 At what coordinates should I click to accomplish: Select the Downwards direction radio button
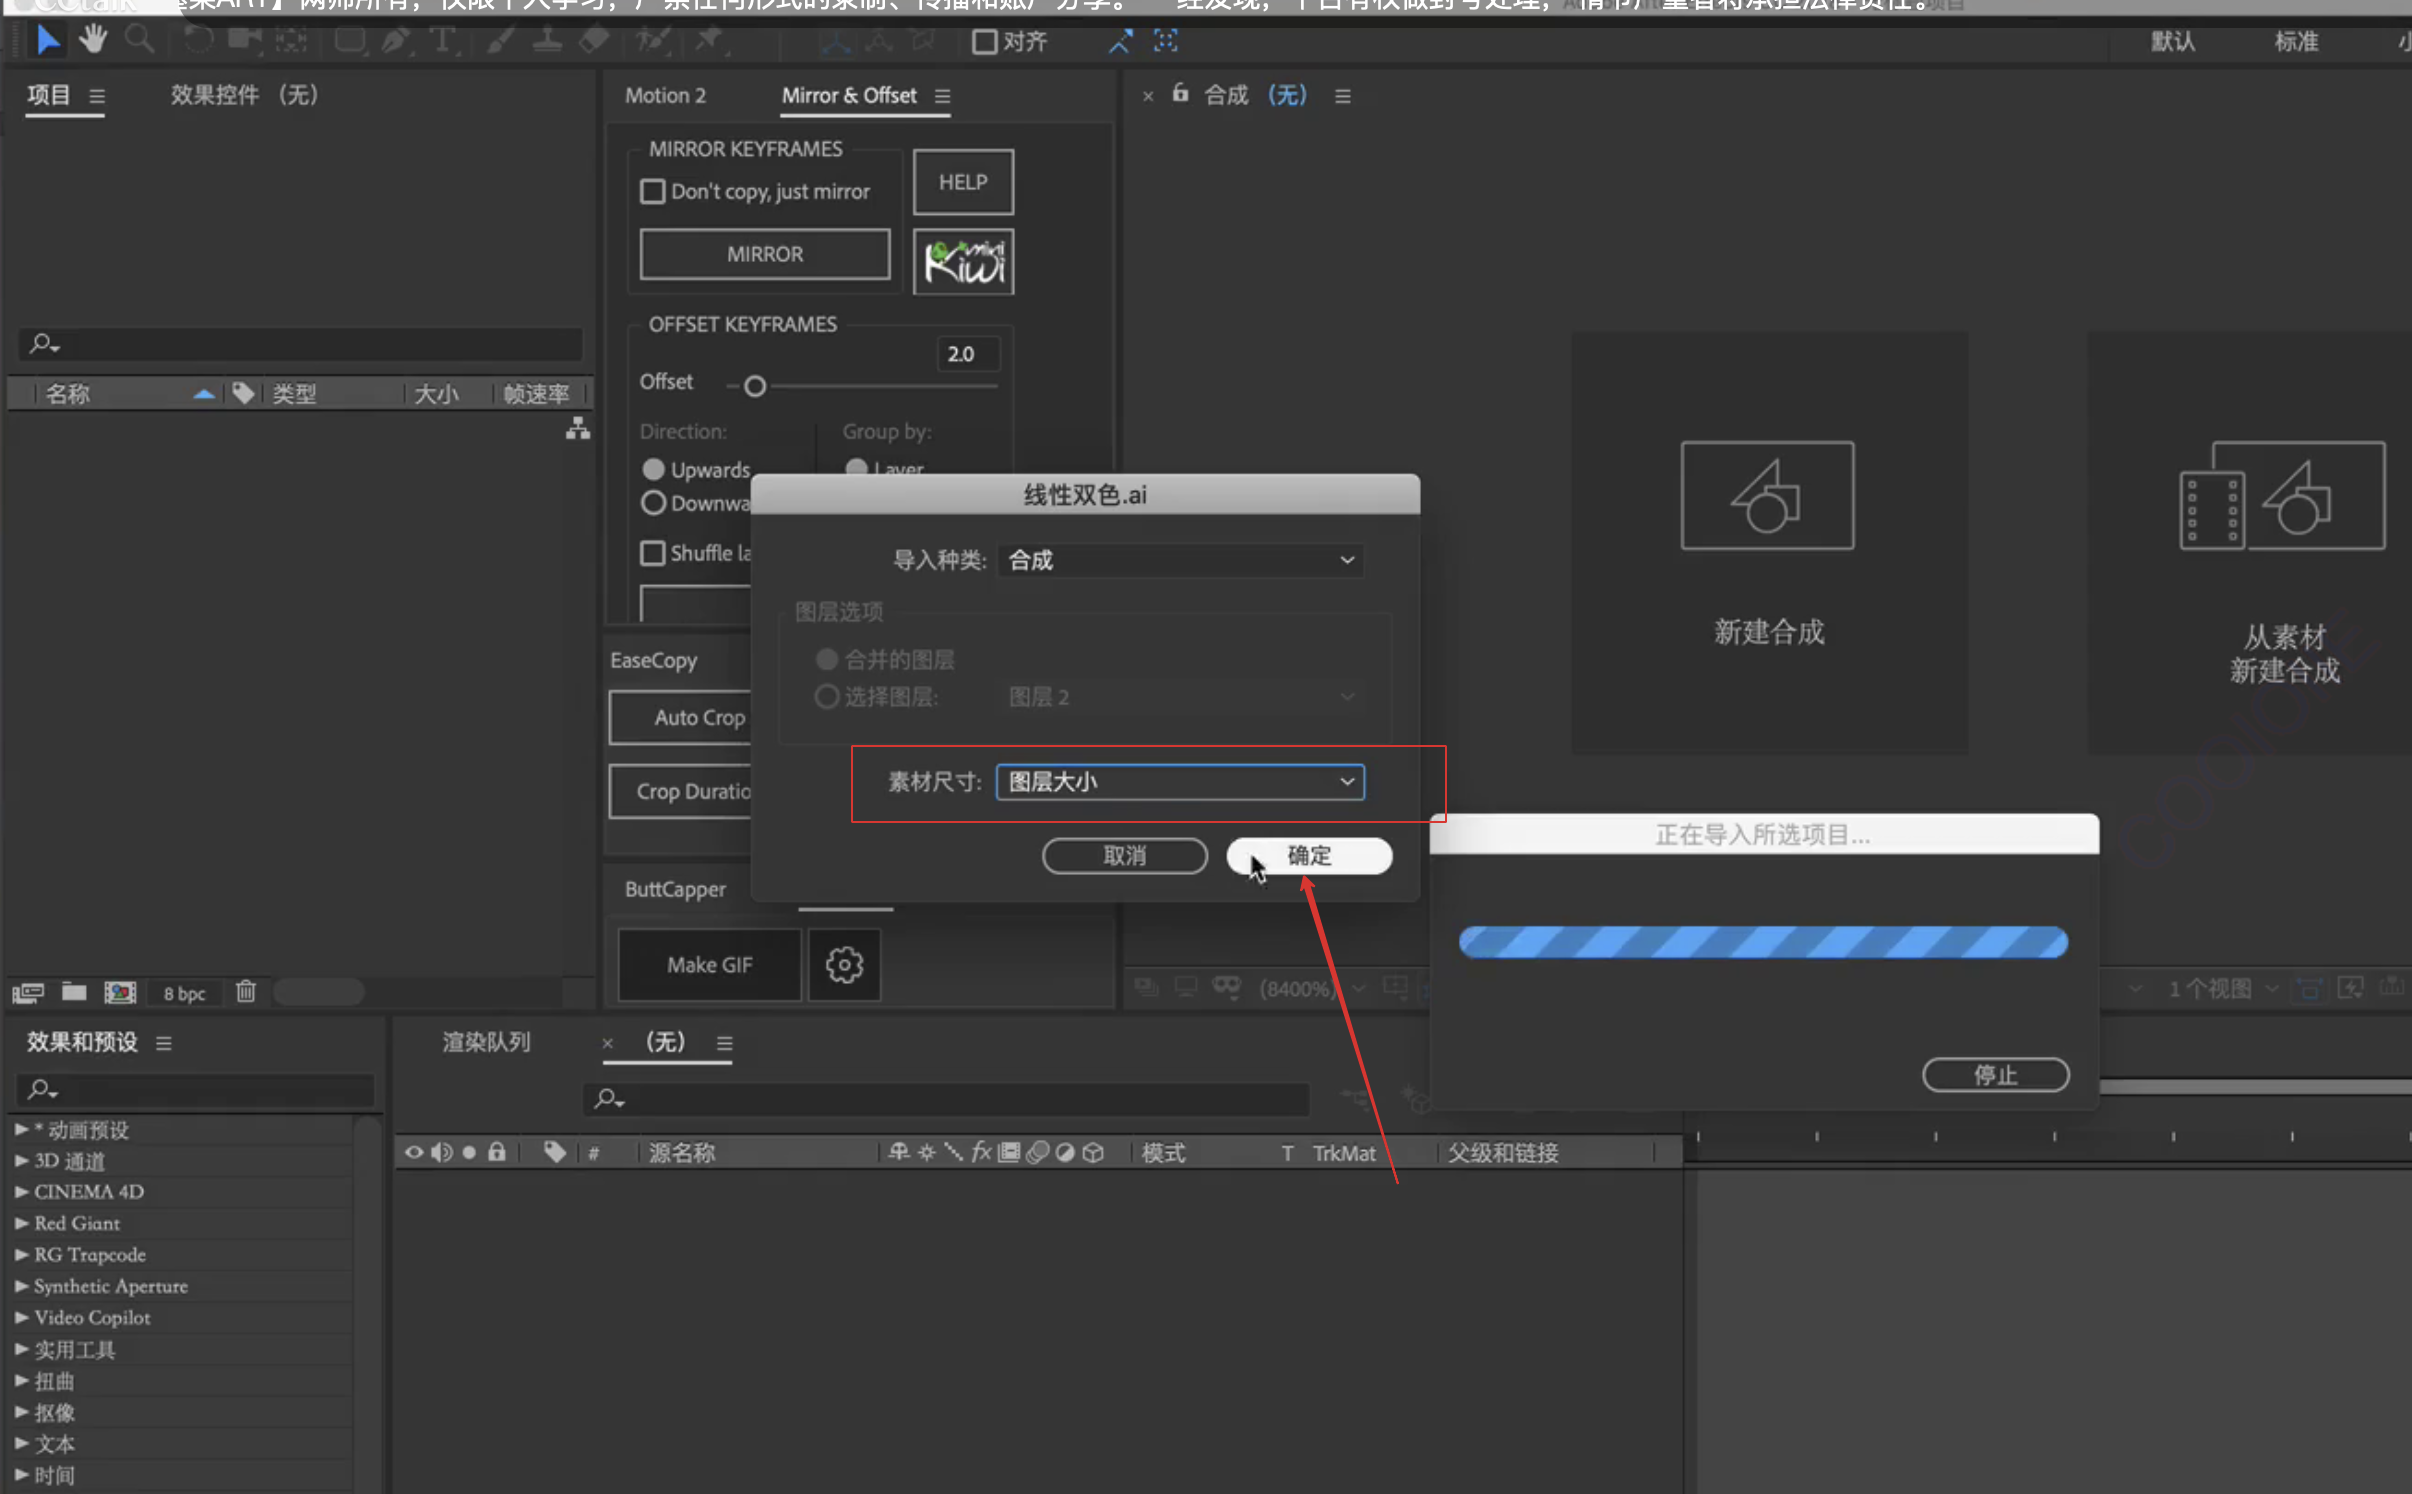coord(653,503)
